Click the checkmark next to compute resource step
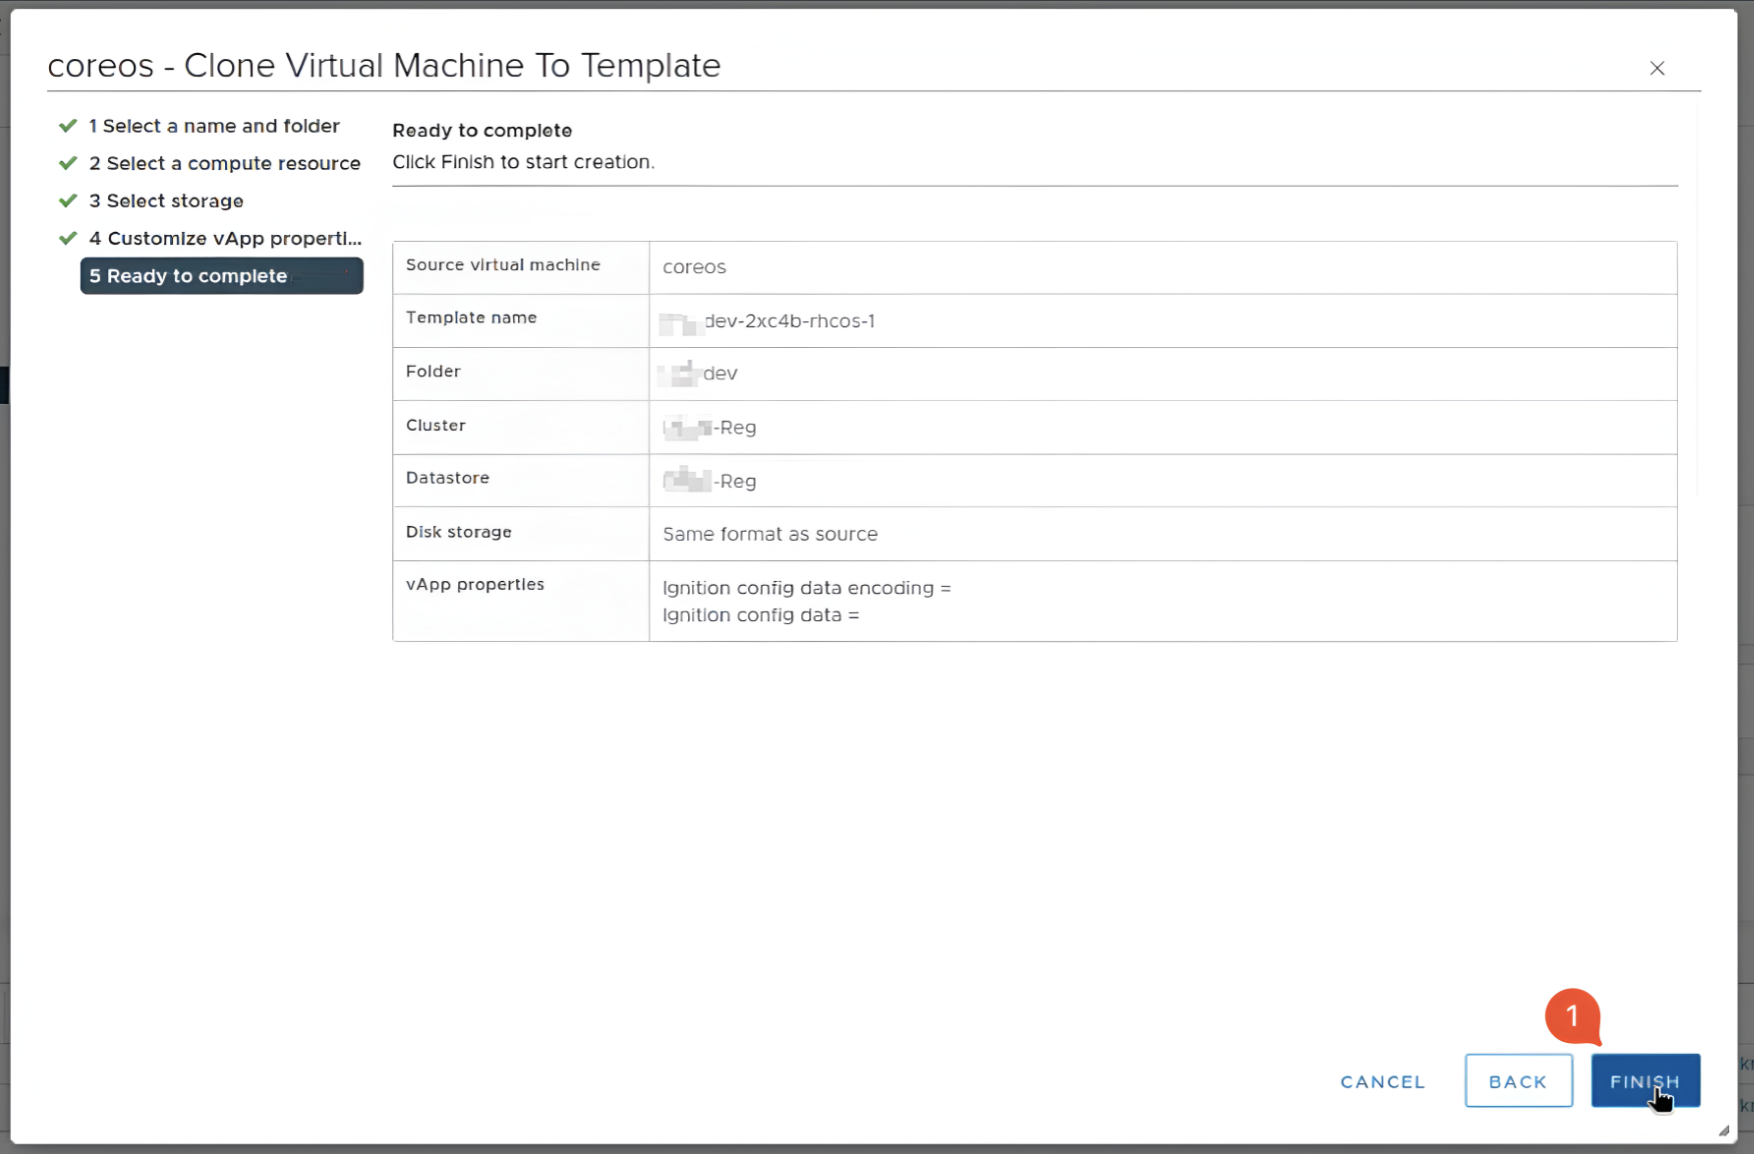 (68, 163)
